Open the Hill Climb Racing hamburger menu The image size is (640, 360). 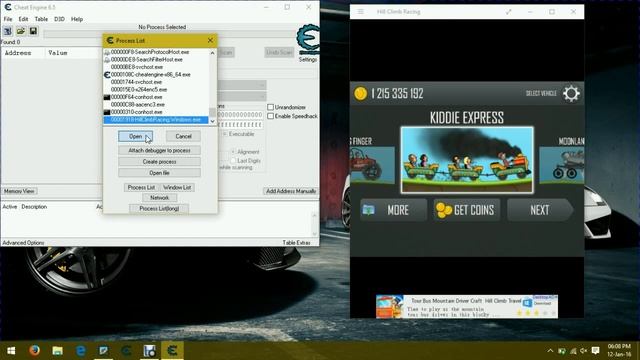point(361,12)
